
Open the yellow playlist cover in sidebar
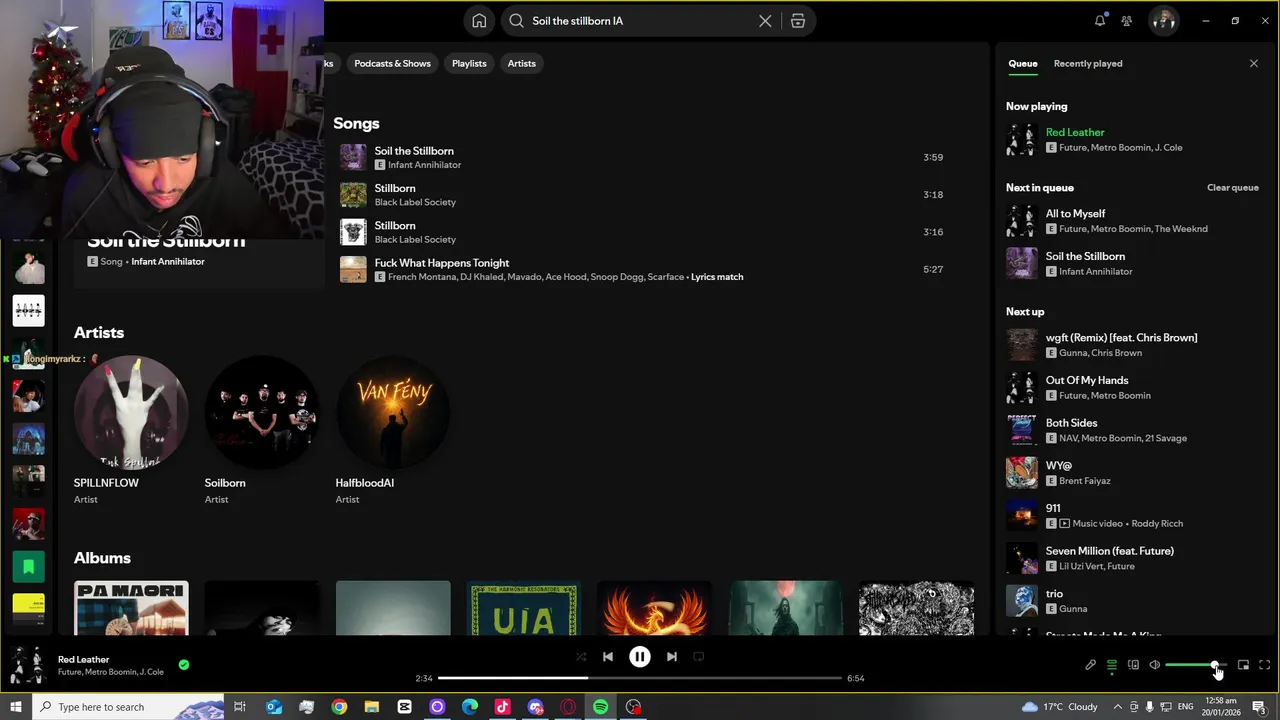[x=29, y=609]
